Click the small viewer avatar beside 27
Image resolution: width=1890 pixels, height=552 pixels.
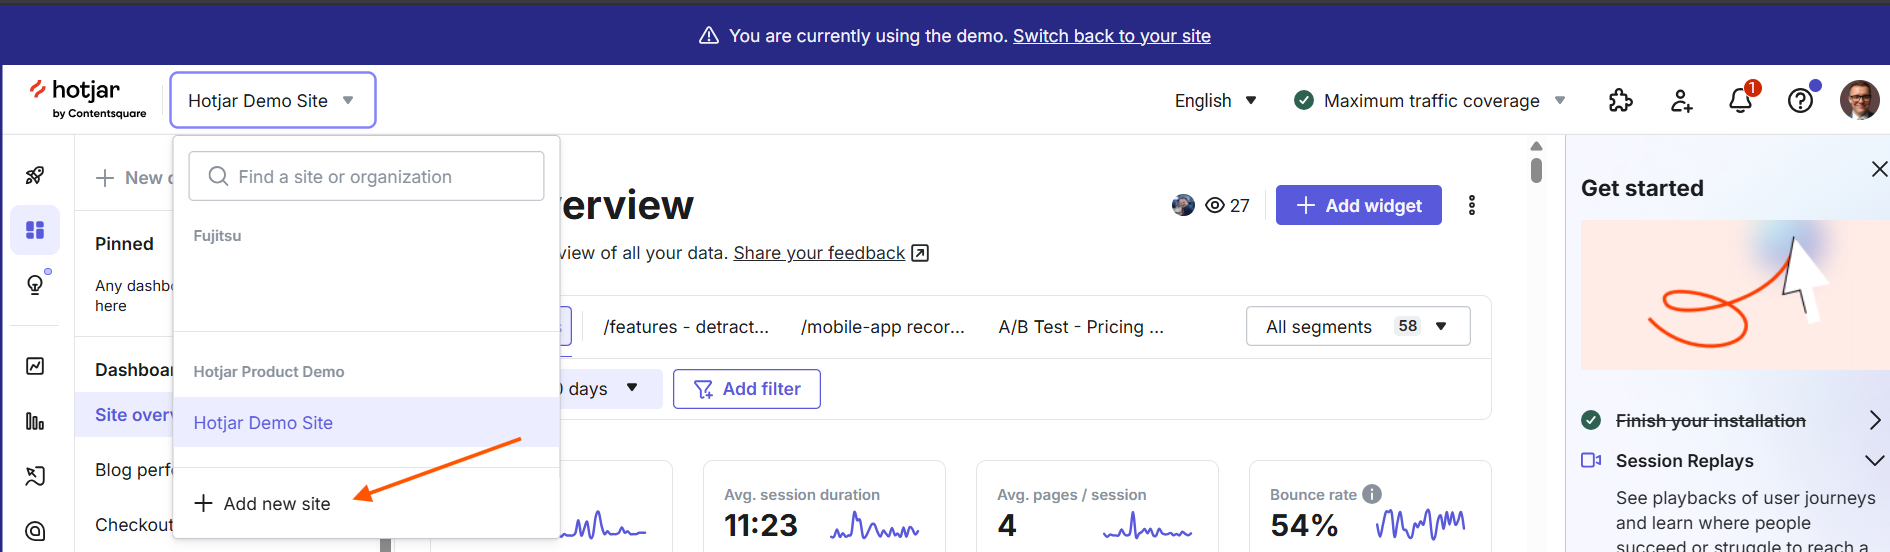pos(1183,205)
